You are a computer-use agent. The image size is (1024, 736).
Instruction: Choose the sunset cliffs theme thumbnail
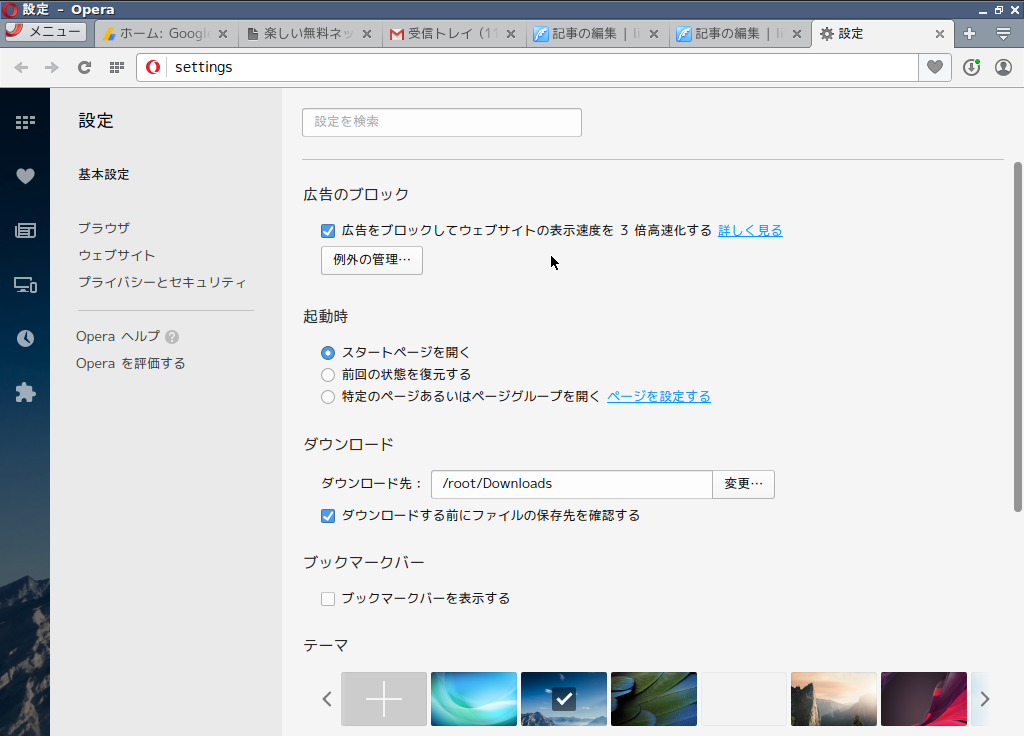[834, 699]
